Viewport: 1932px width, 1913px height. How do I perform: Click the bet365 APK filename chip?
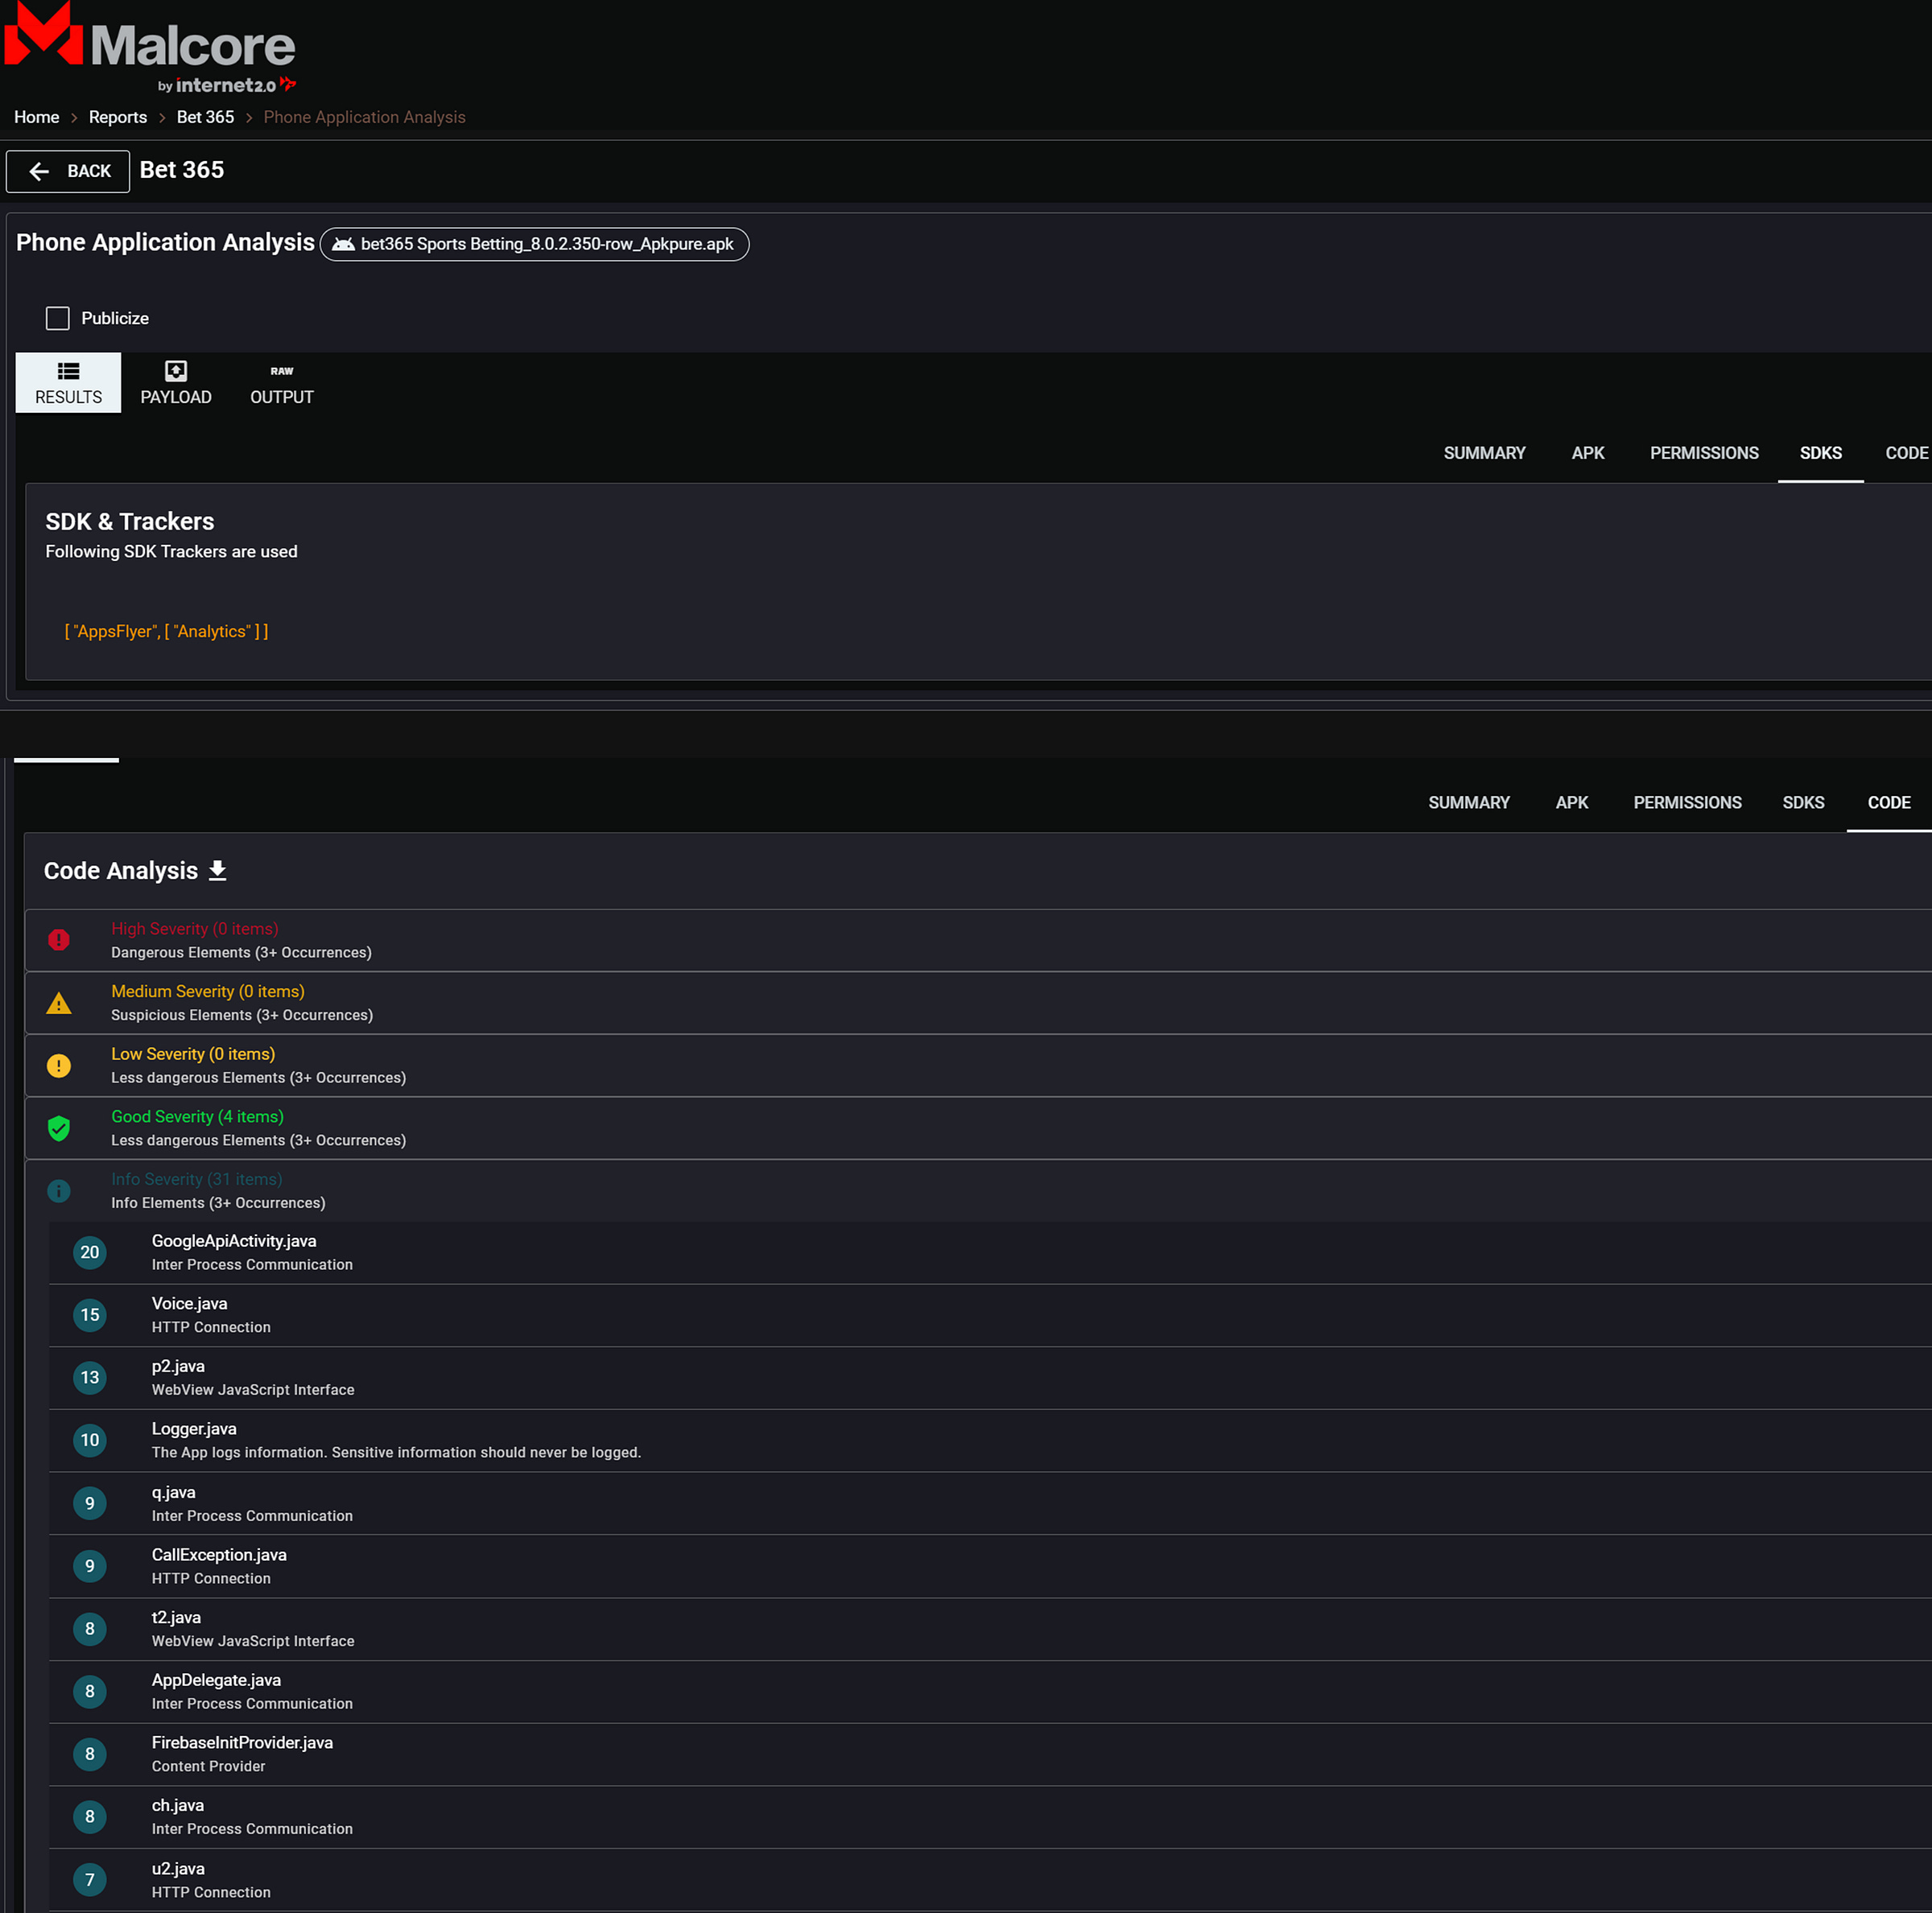534,244
